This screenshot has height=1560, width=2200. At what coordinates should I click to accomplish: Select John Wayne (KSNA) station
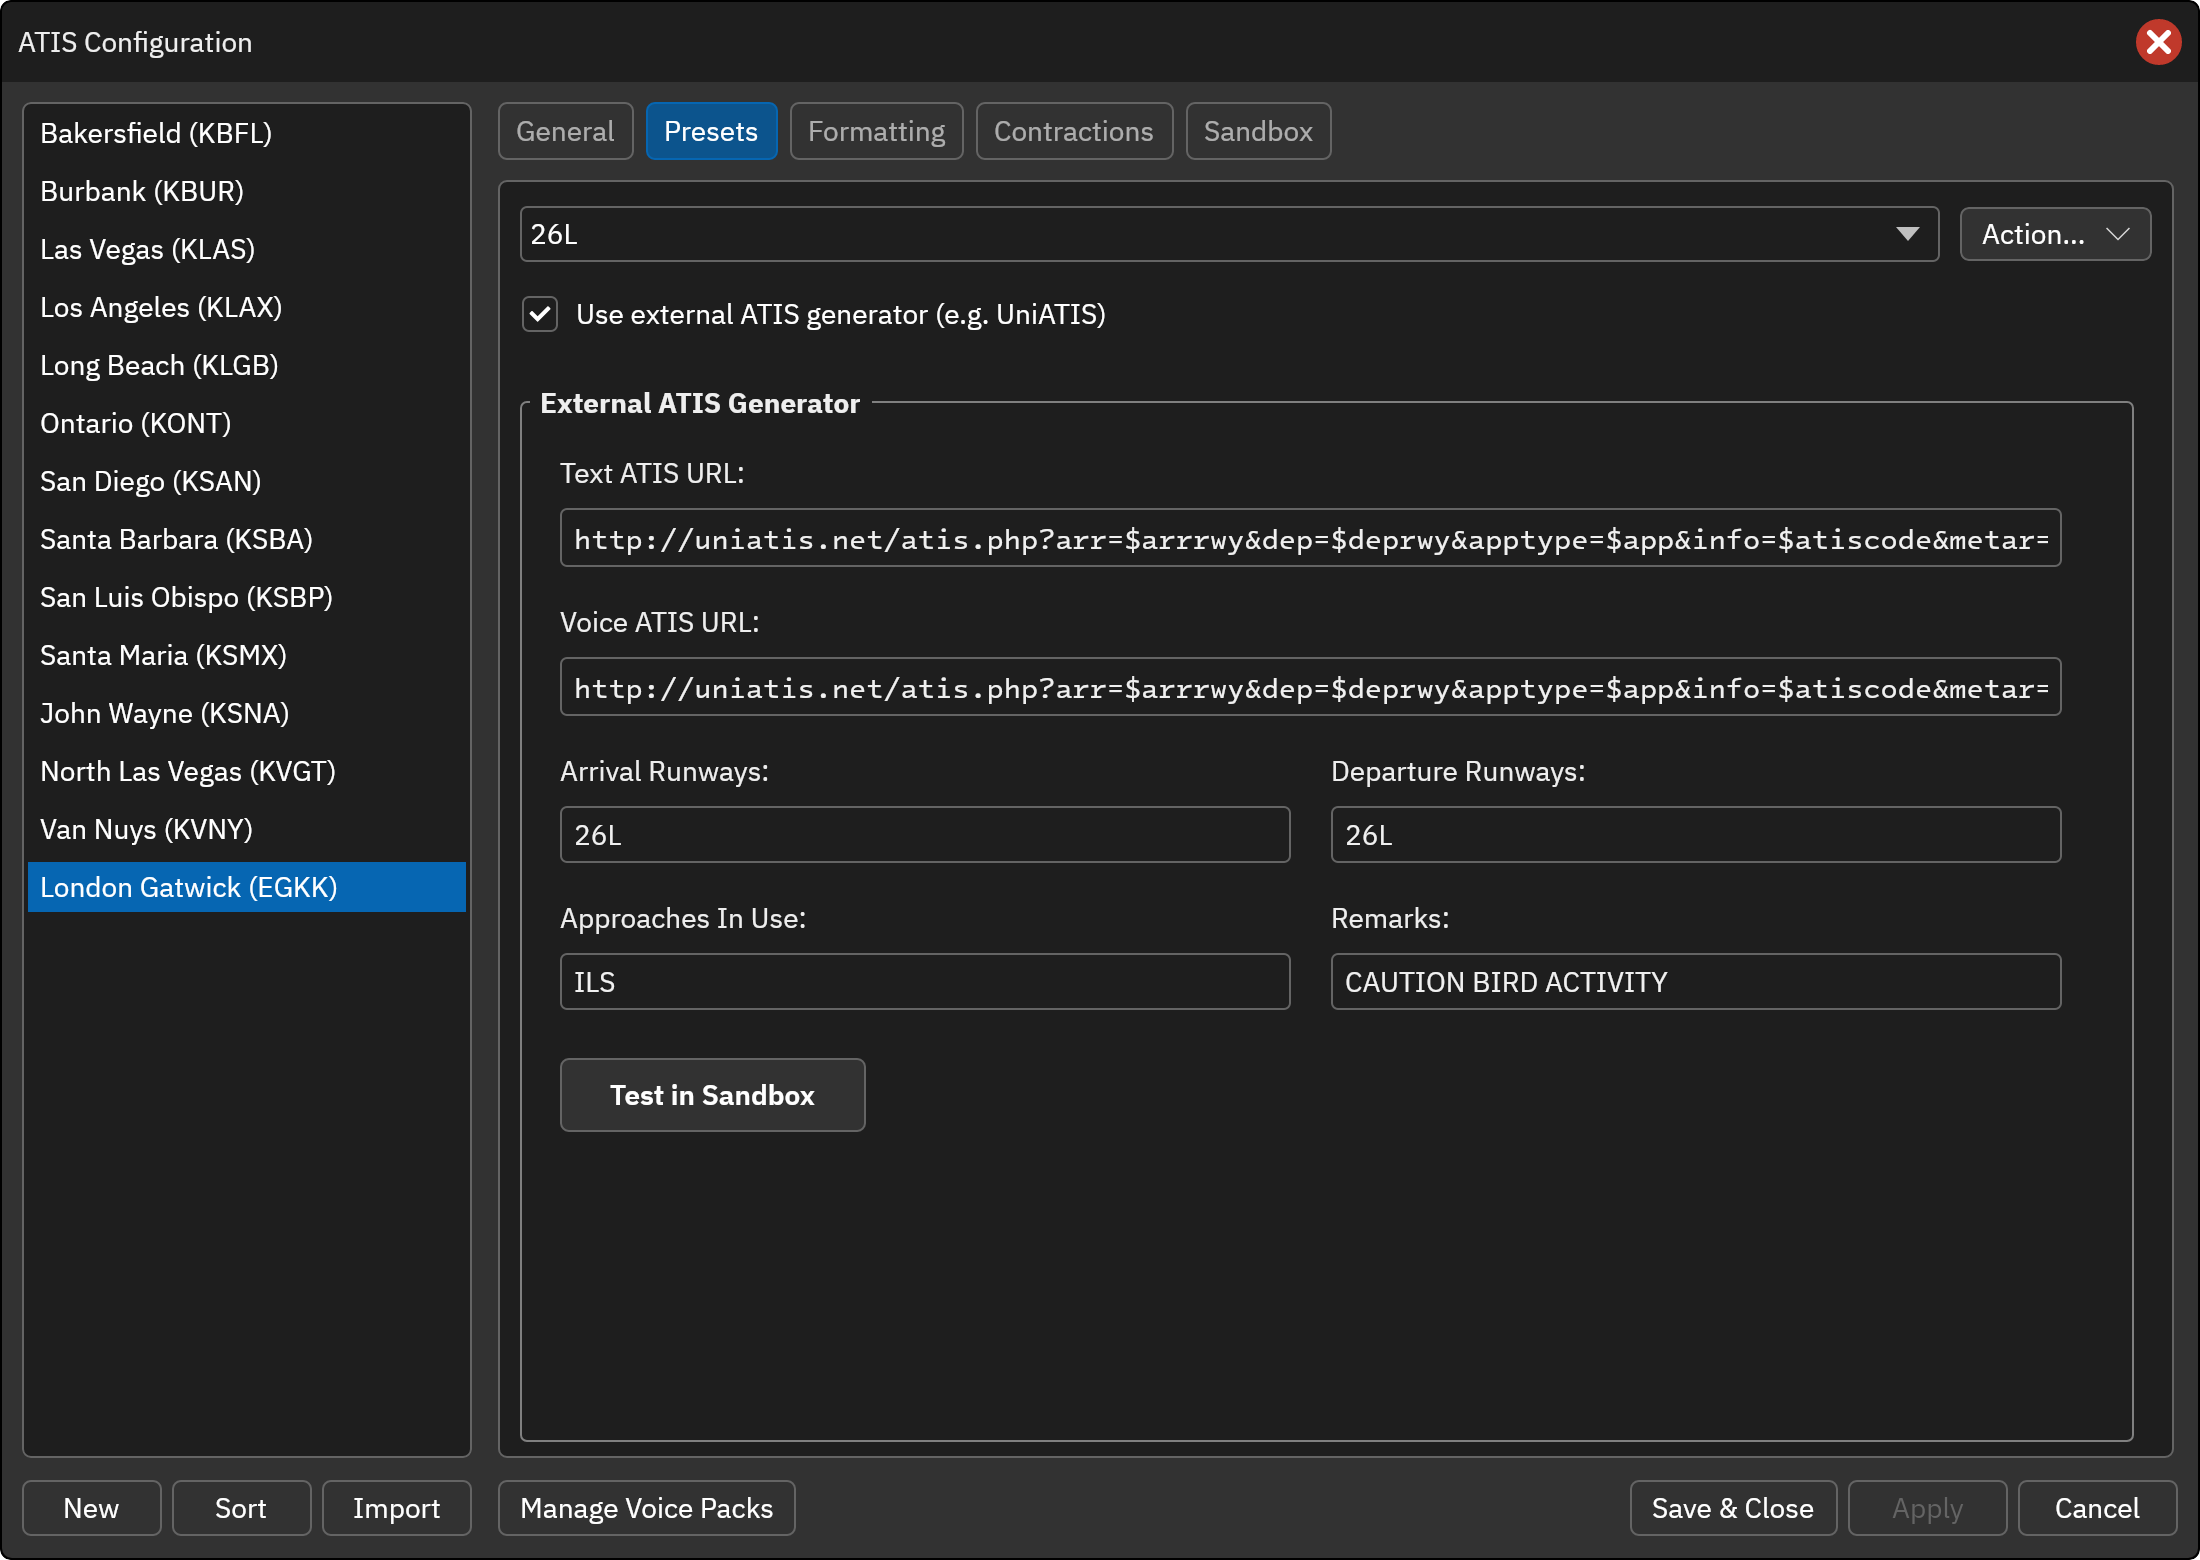pyautogui.click(x=247, y=713)
